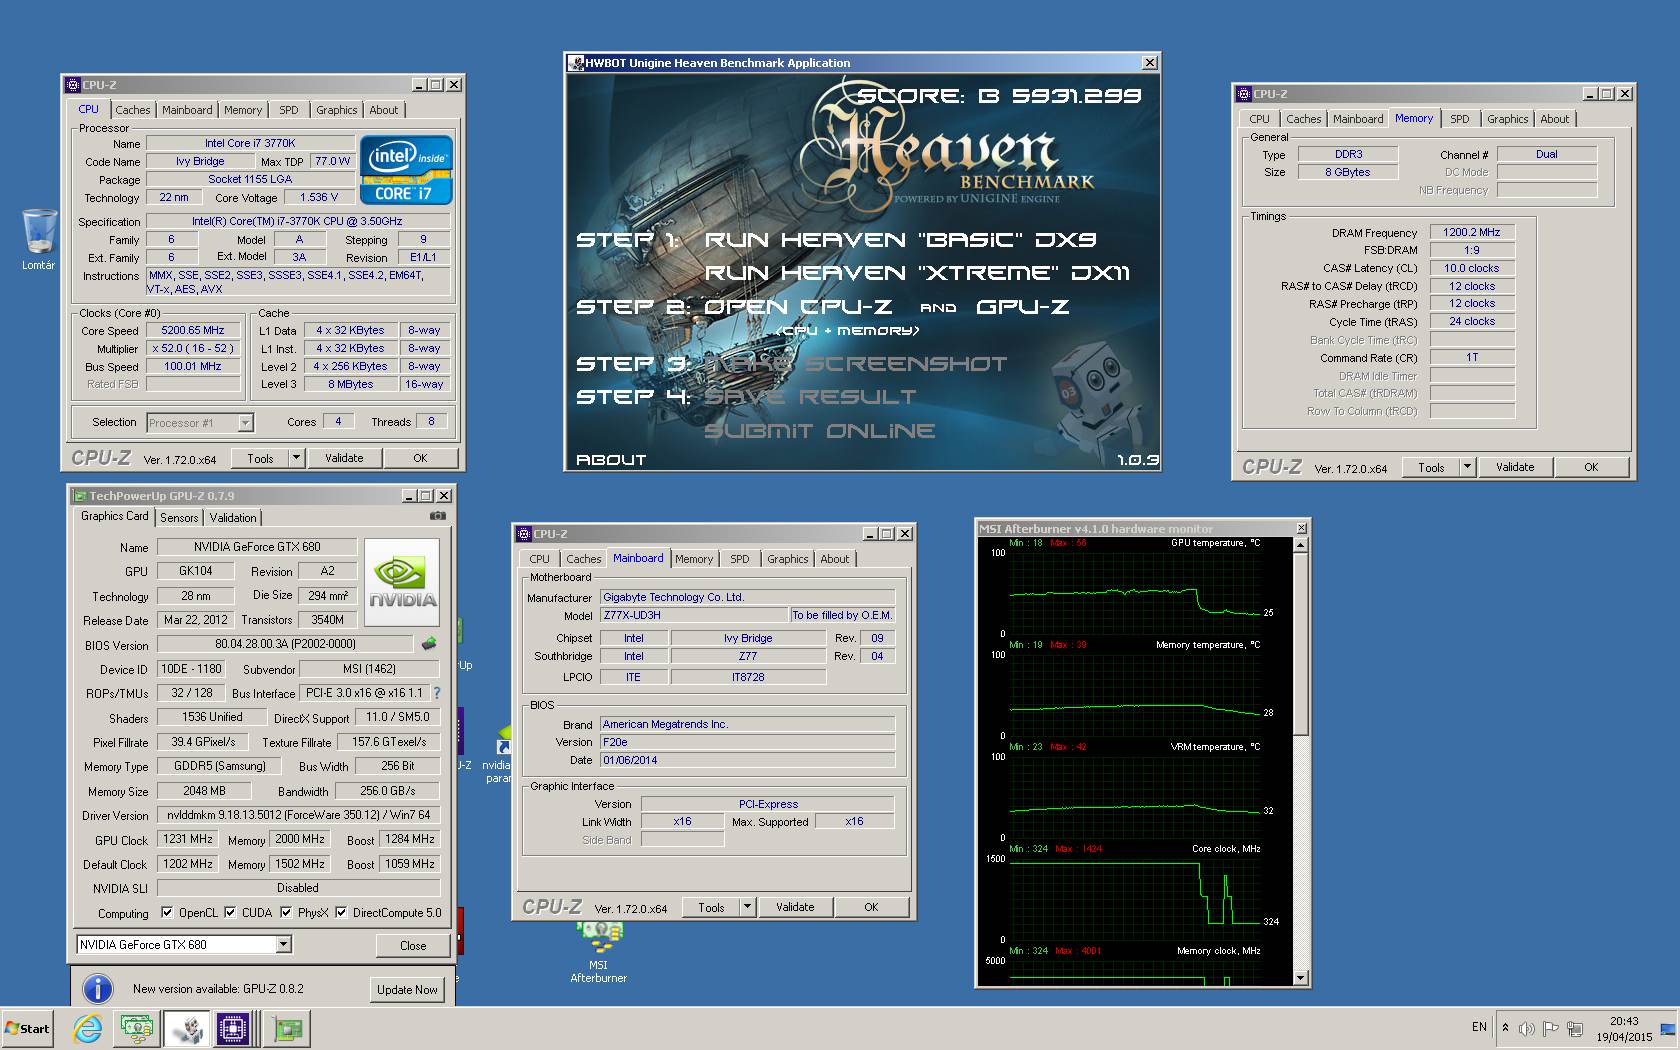Toggle the PhysX checkbox in GPU-Z

coord(287,912)
